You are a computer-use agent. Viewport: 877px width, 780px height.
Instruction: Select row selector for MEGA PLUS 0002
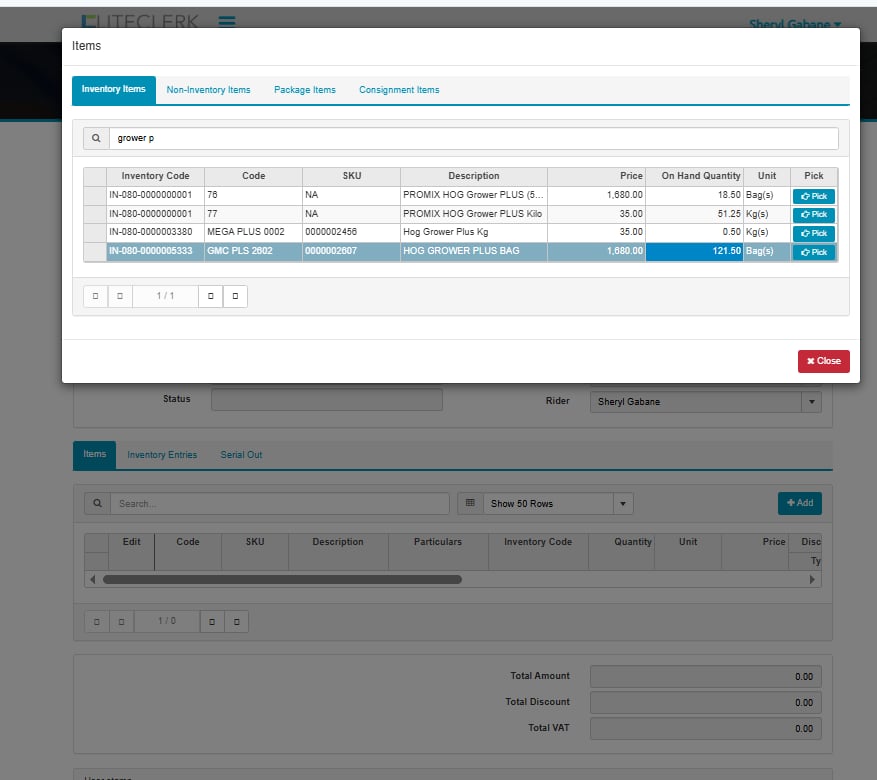coord(95,233)
